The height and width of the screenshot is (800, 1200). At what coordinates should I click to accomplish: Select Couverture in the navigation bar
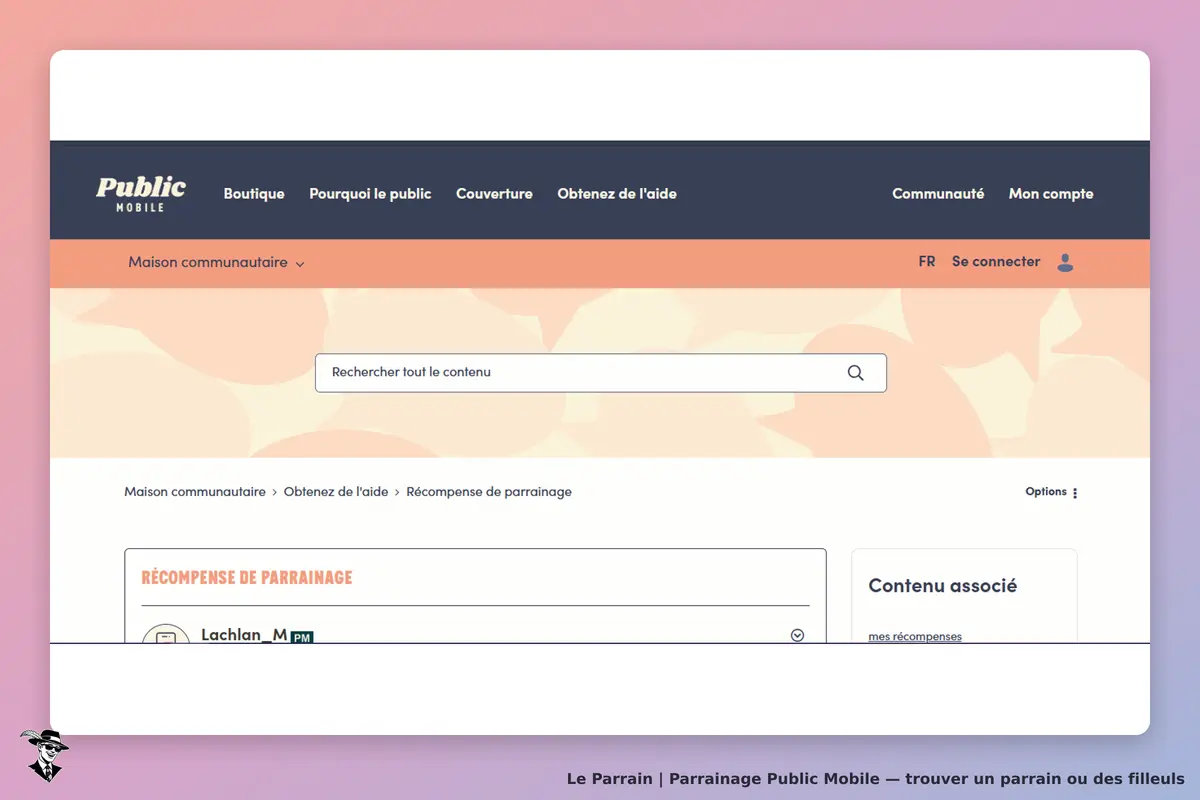coord(494,194)
